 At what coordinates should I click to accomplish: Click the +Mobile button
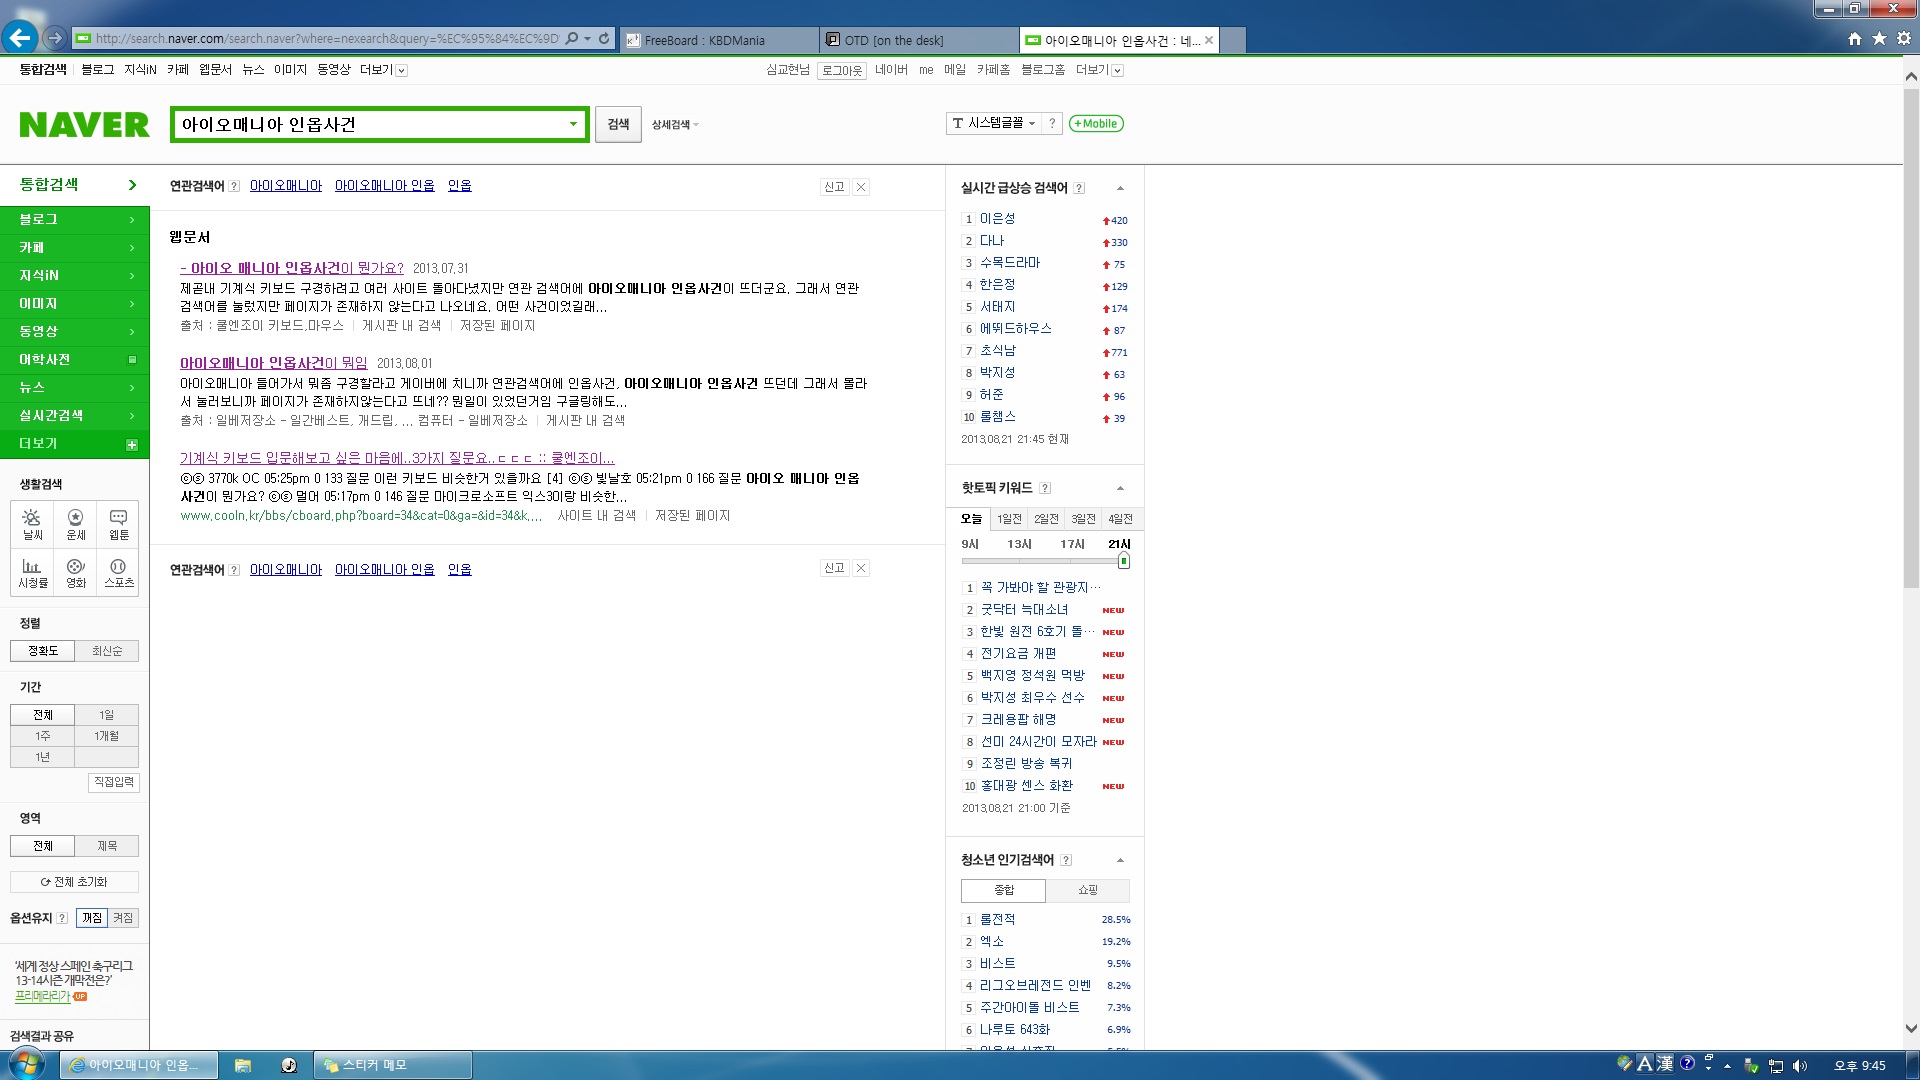tap(1096, 124)
